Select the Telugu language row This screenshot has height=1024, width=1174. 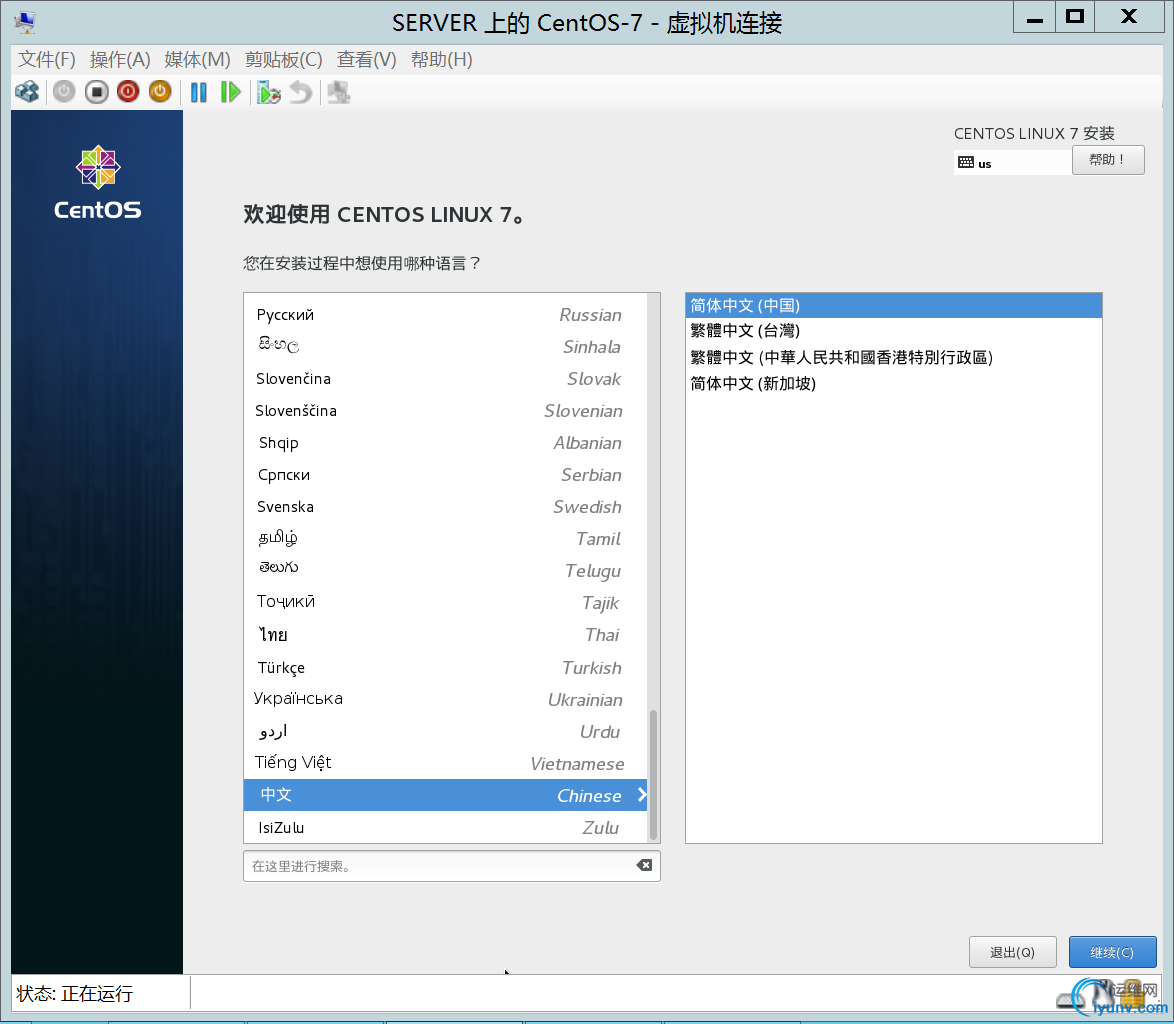[445, 571]
